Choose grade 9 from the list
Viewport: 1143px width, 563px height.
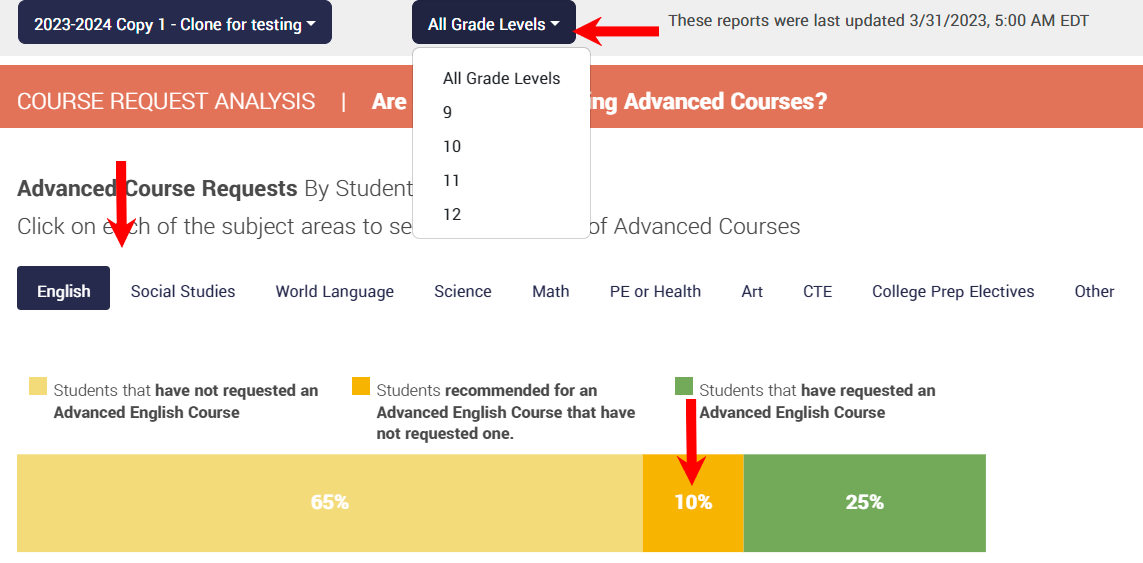pyautogui.click(x=448, y=112)
